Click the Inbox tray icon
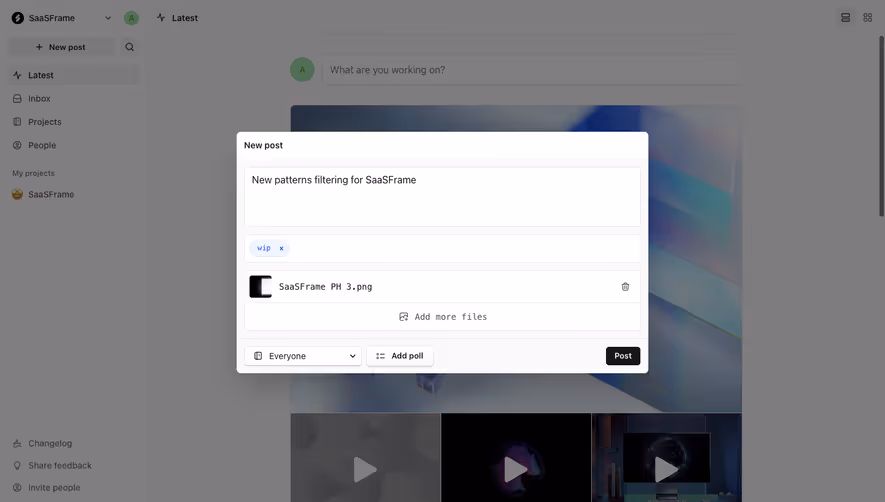 pyautogui.click(x=17, y=98)
